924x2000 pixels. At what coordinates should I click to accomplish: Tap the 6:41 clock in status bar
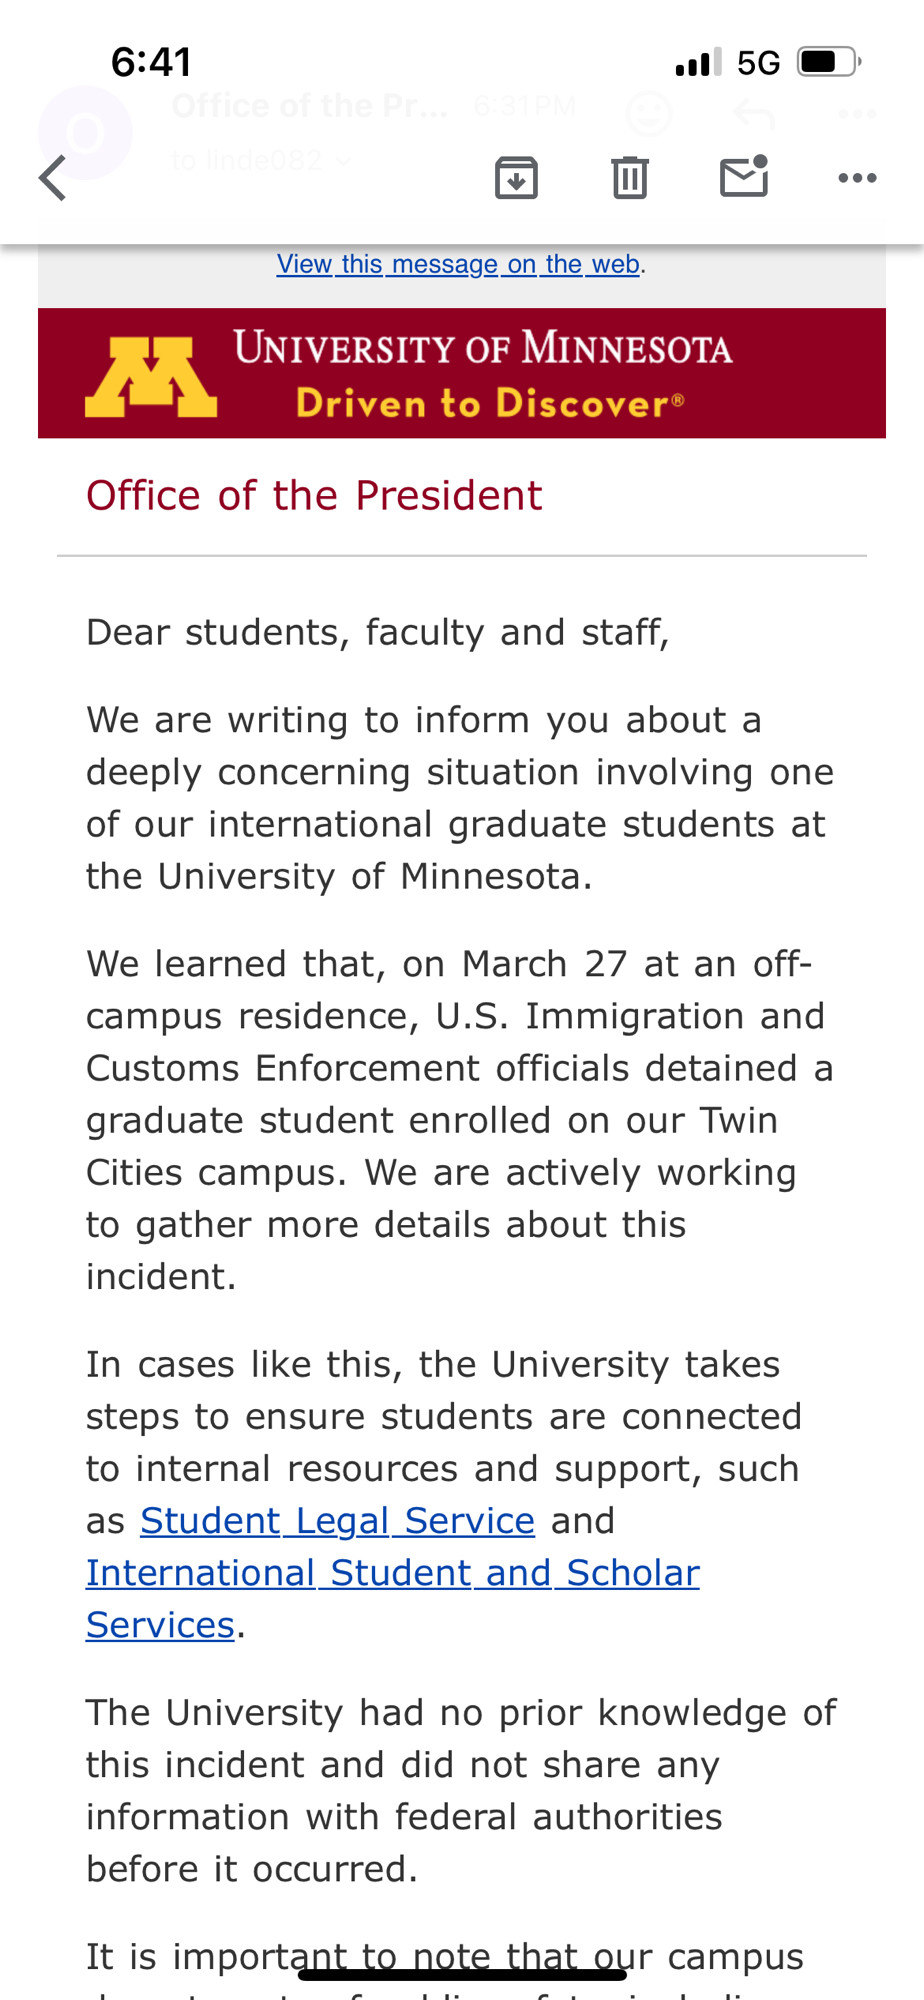coord(151,62)
